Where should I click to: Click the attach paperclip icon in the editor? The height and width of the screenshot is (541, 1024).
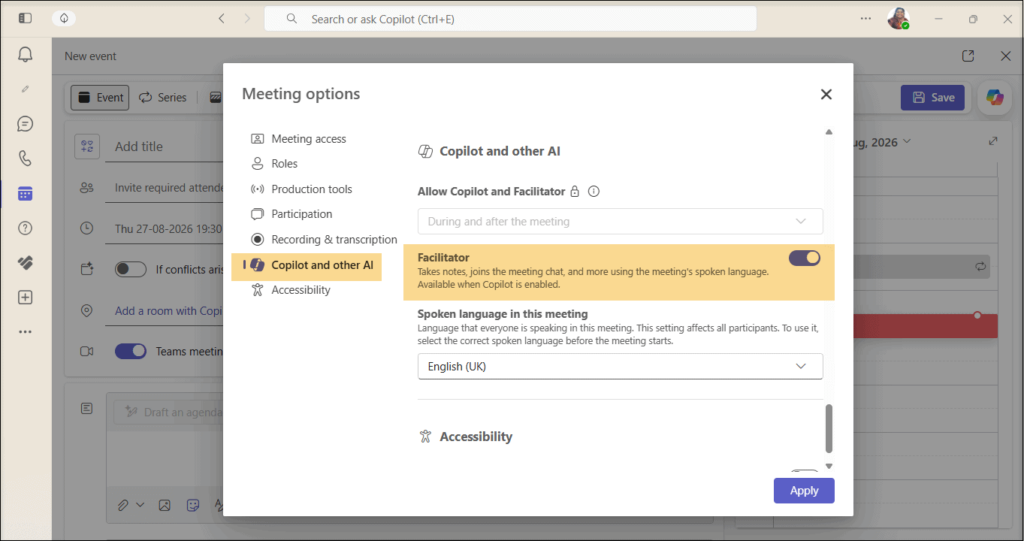[x=123, y=505]
